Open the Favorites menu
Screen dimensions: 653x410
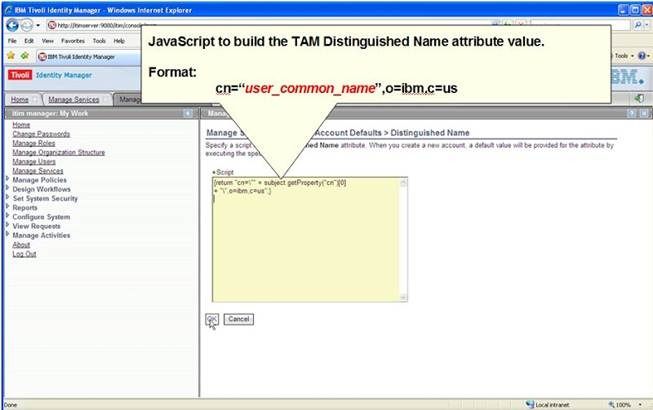(73, 41)
